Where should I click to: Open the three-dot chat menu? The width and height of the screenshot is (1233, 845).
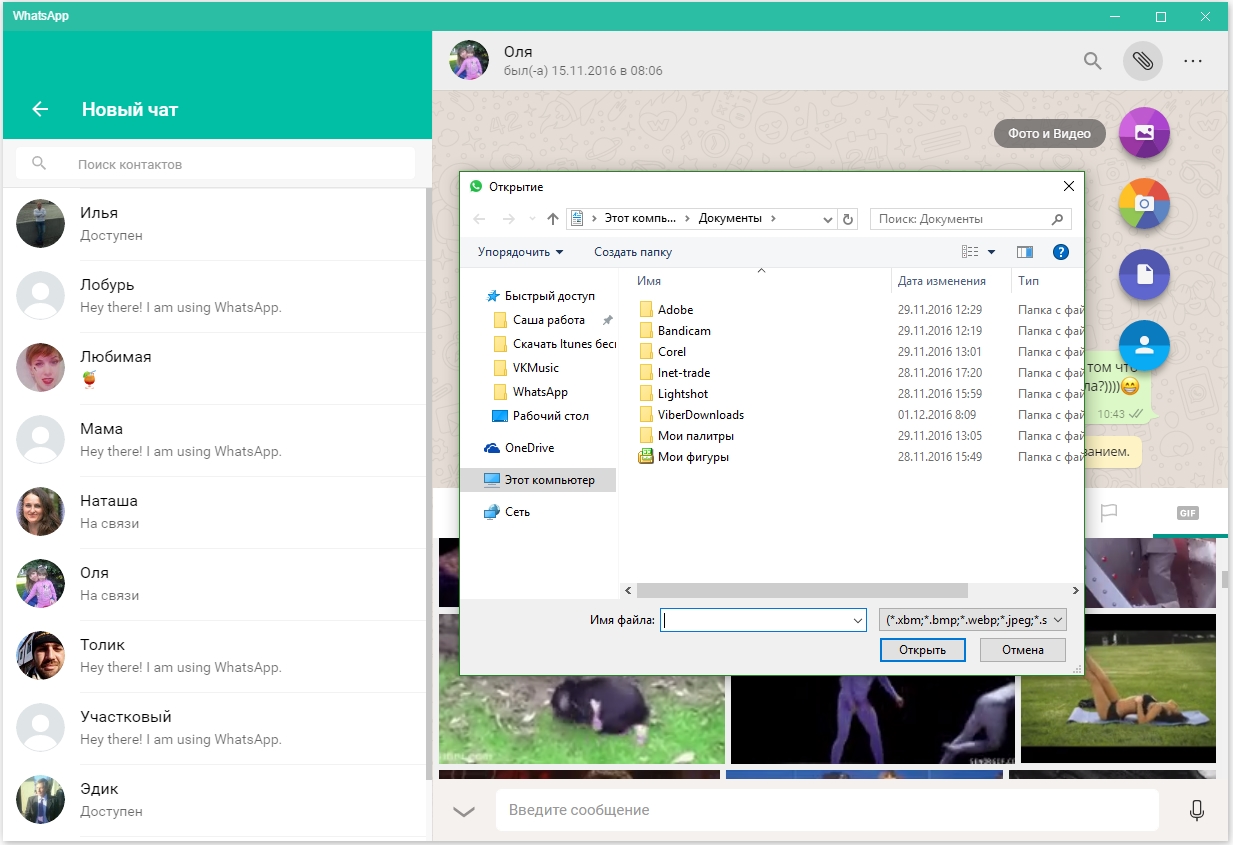click(x=1192, y=61)
